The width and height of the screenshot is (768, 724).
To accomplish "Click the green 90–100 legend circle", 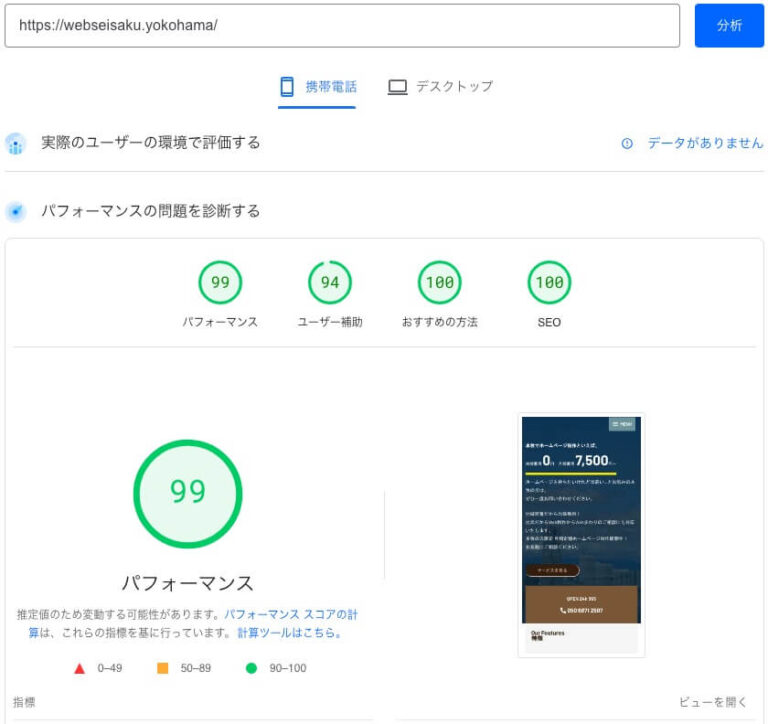I will (251, 668).
